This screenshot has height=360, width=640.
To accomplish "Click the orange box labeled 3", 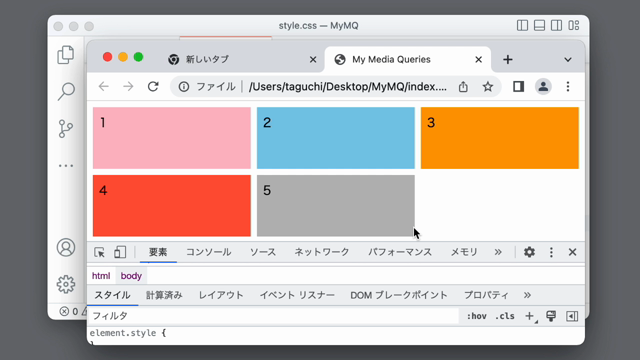I will point(500,138).
